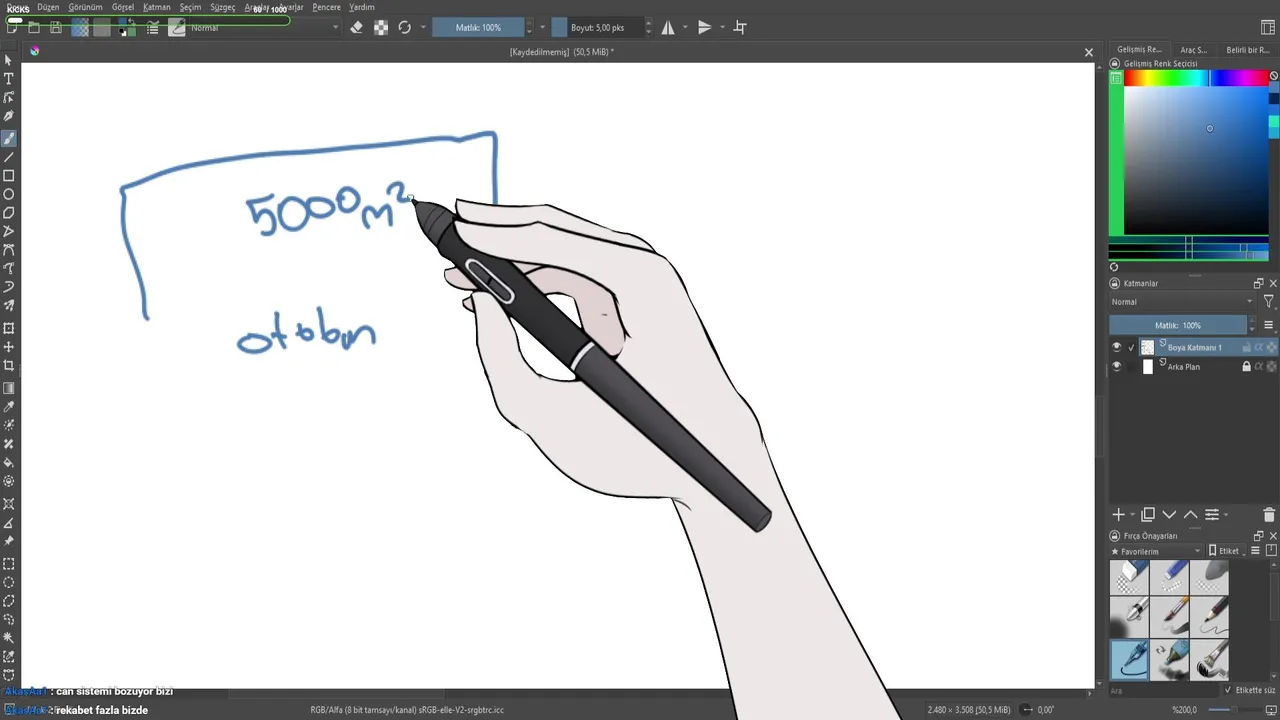Hide the Arka Plan layer
The image size is (1280, 720).
tap(1117, 367)
